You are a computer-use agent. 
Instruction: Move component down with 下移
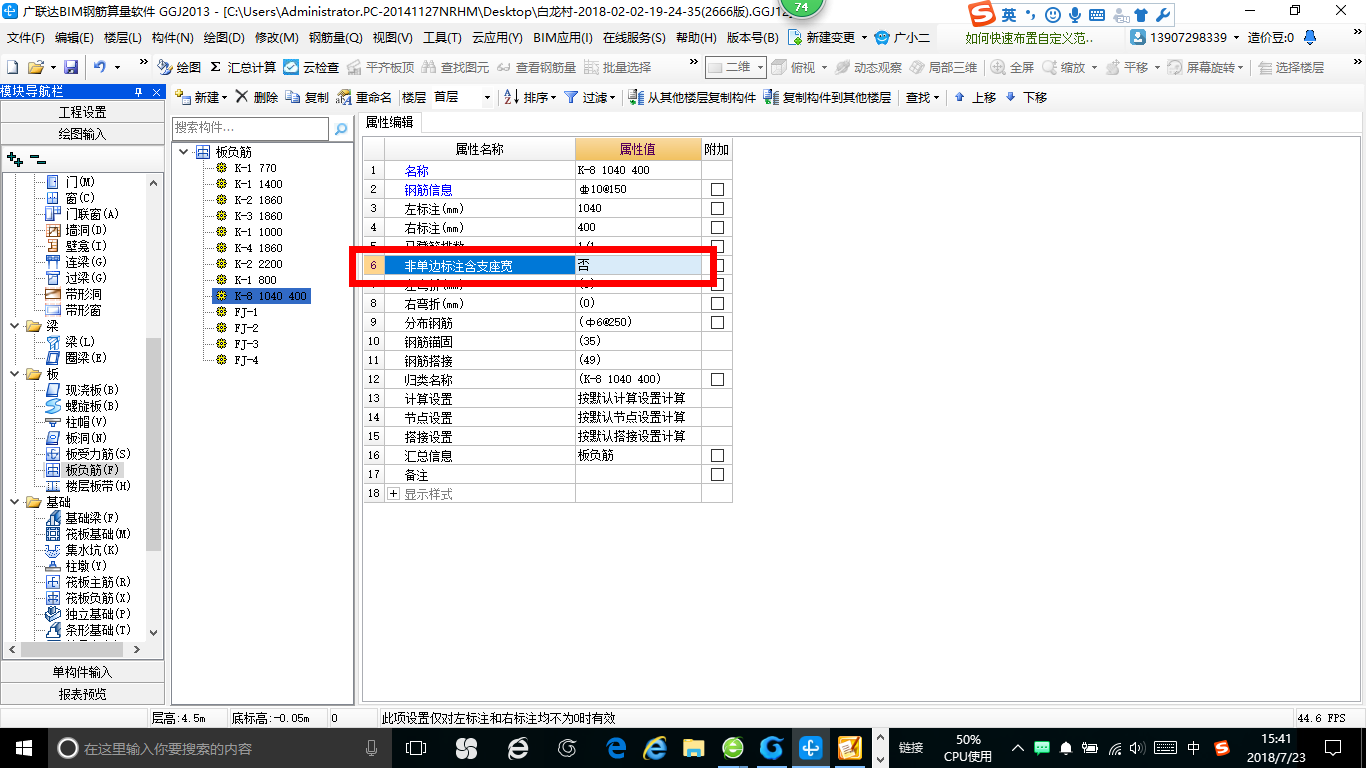point(1026,97)
